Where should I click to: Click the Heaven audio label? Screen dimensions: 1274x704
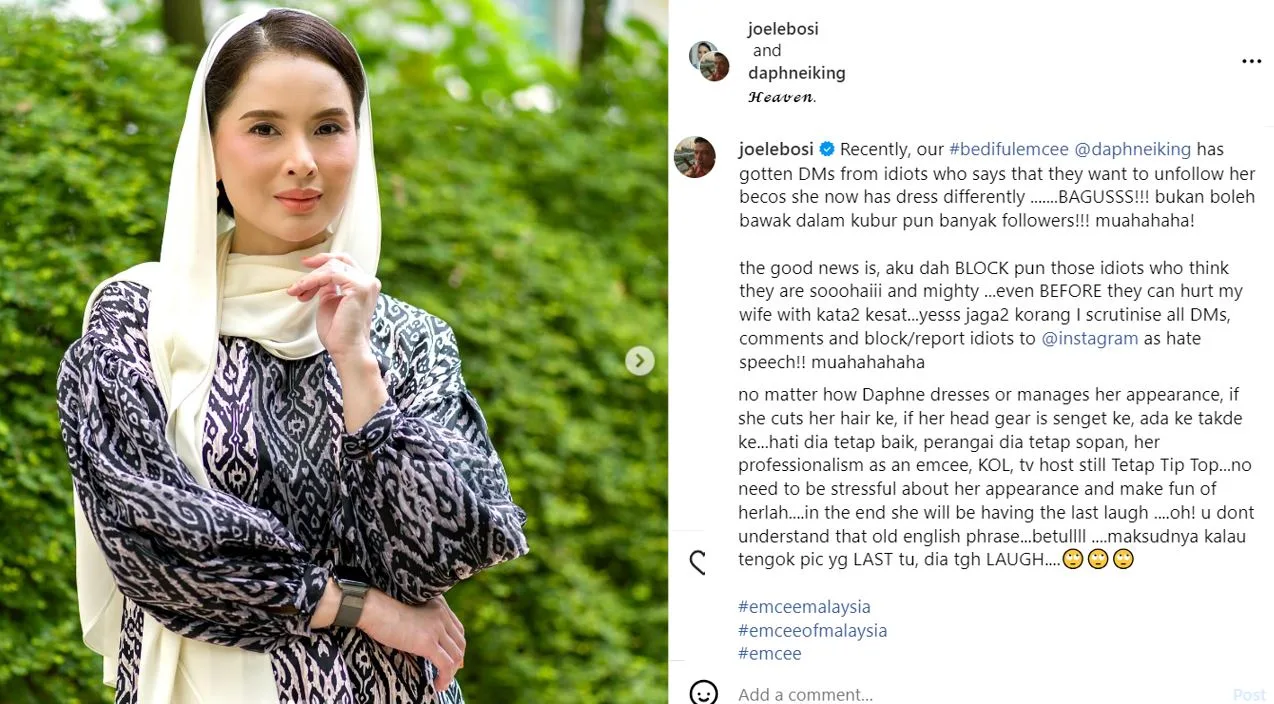(782, 97)
